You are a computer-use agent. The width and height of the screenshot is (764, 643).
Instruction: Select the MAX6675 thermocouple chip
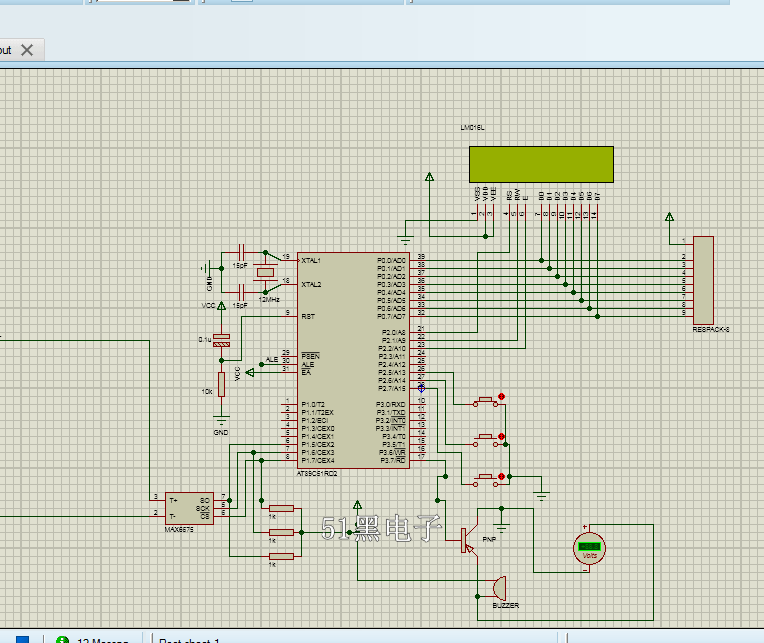pyautogui.click(x=189, y=507)
